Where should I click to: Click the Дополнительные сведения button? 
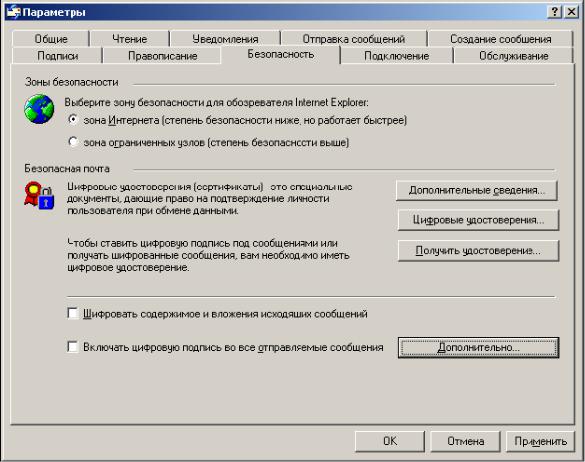pyautogui.click(x=477, y=190)
